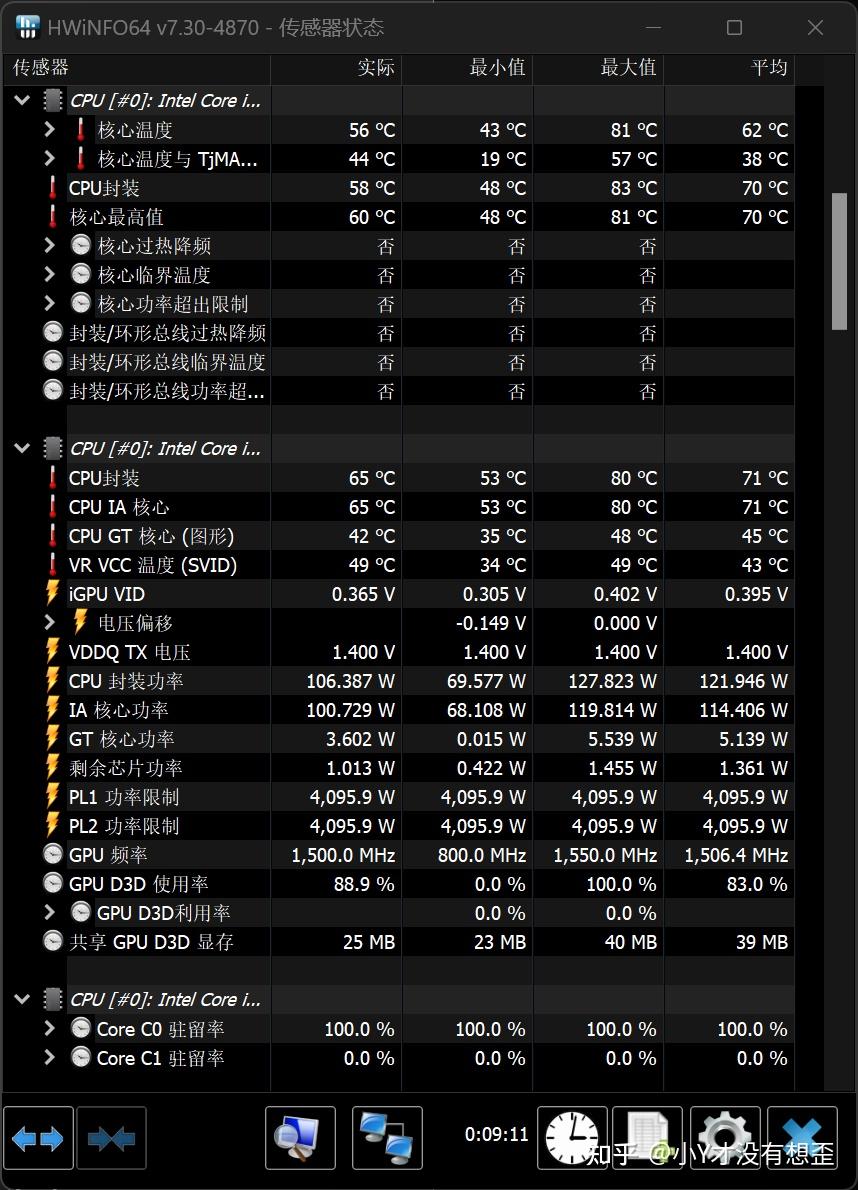
Task: Click the clock icon beside 共享 GPU D3D 显存
Action: click(x=52, y=941)
